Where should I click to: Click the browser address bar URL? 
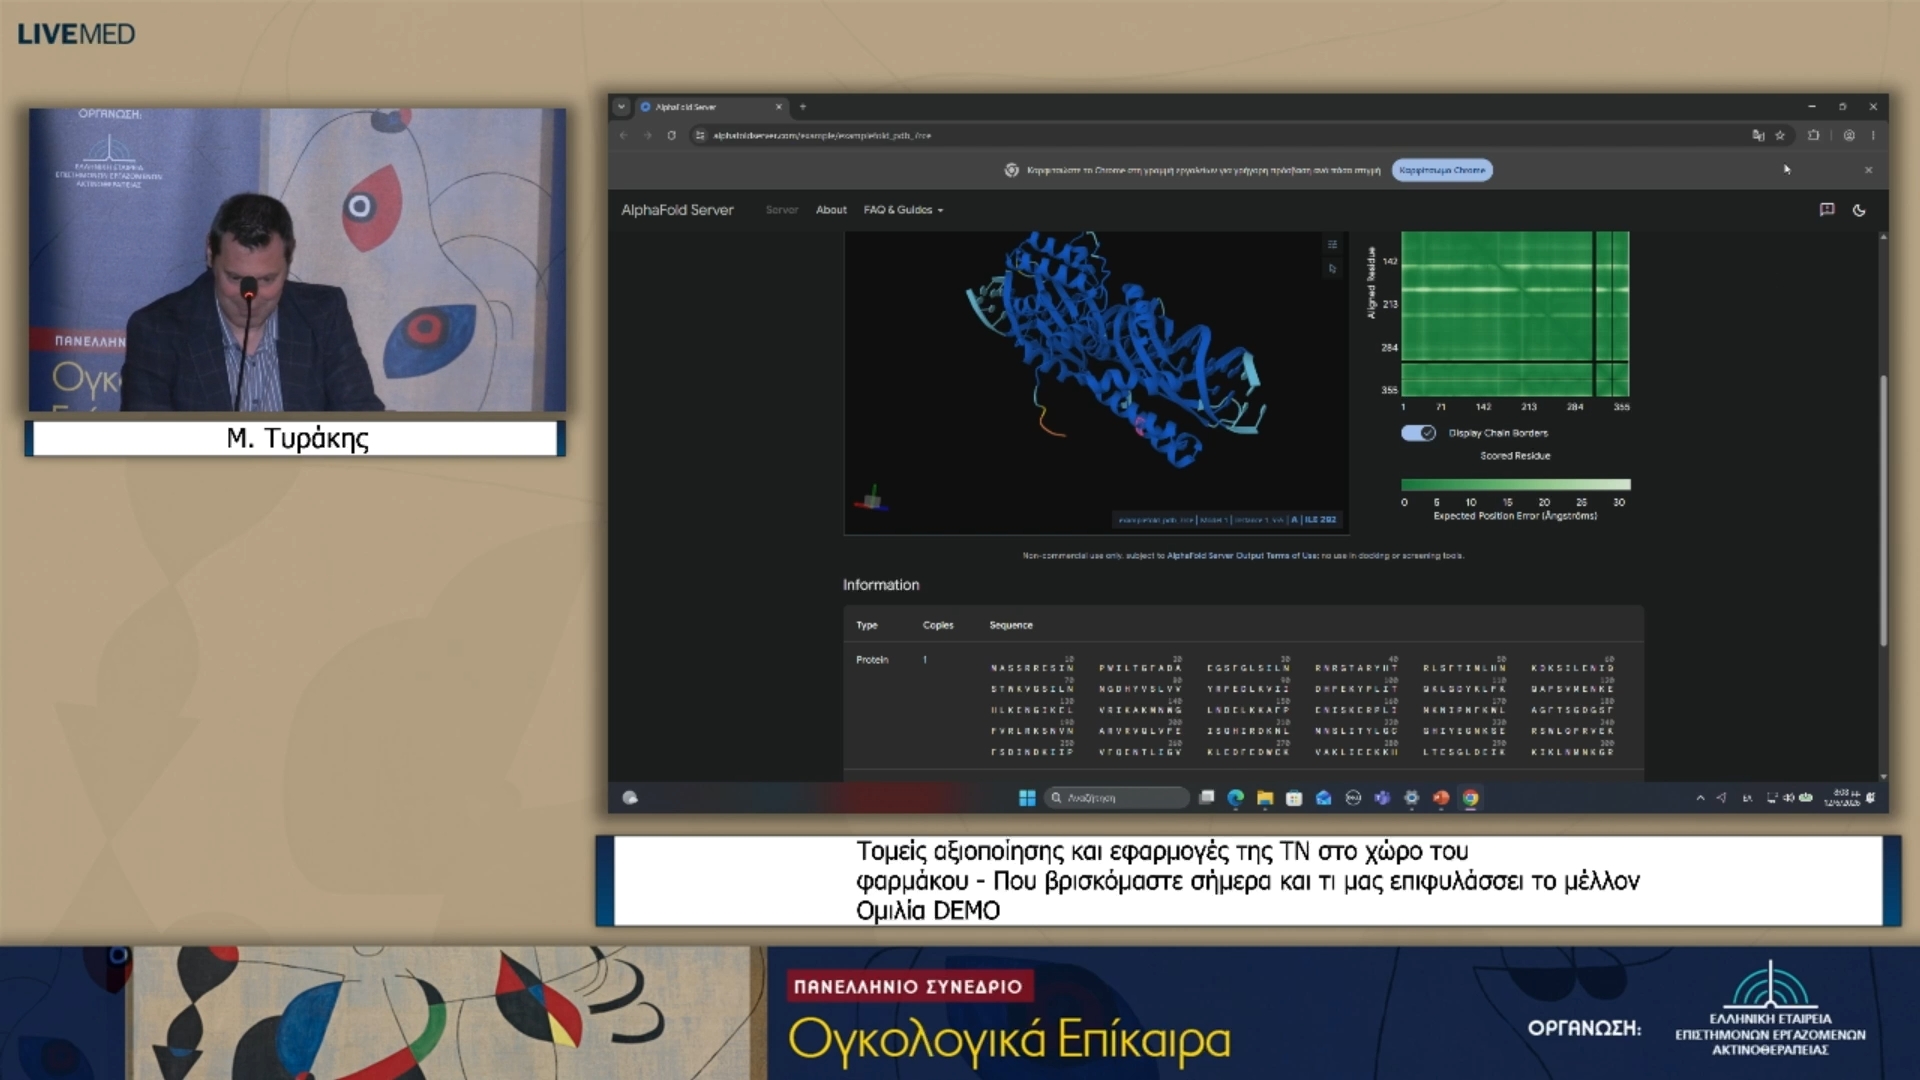pyautogui.click(x=822, y=136)
